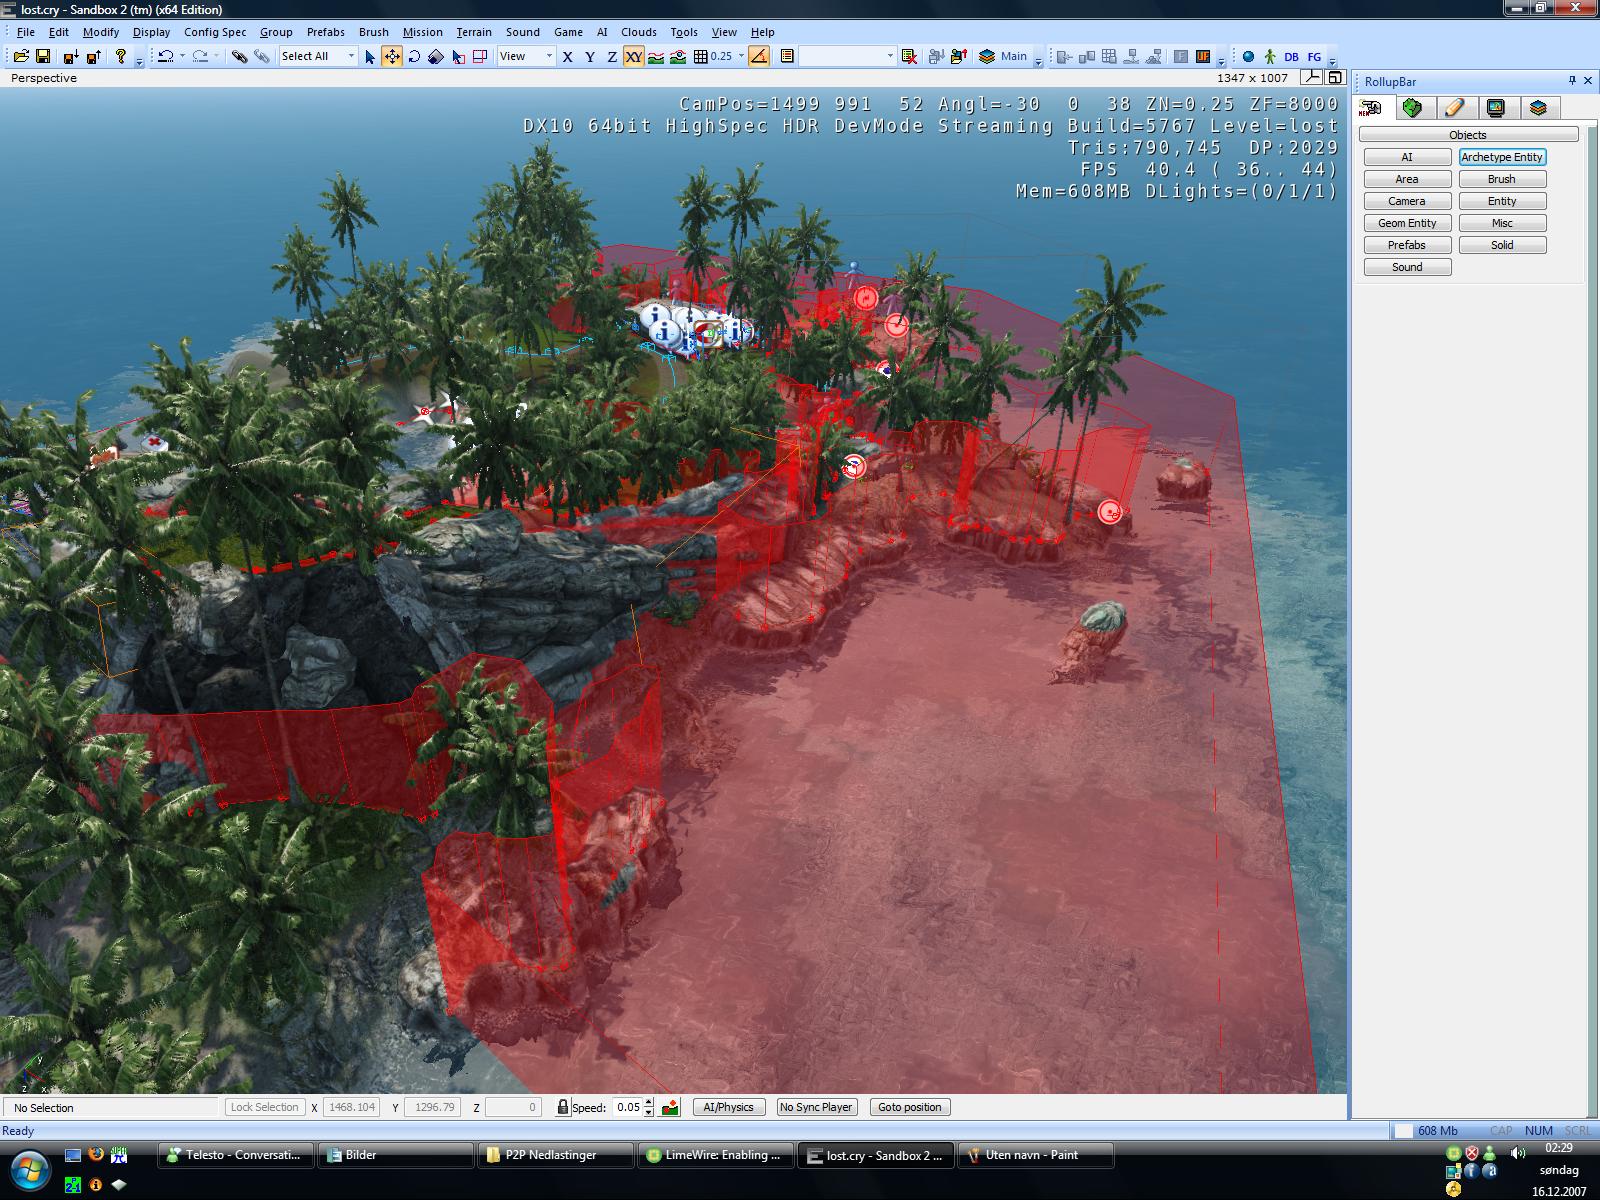Click the Solid button

tap(1502, 245)
